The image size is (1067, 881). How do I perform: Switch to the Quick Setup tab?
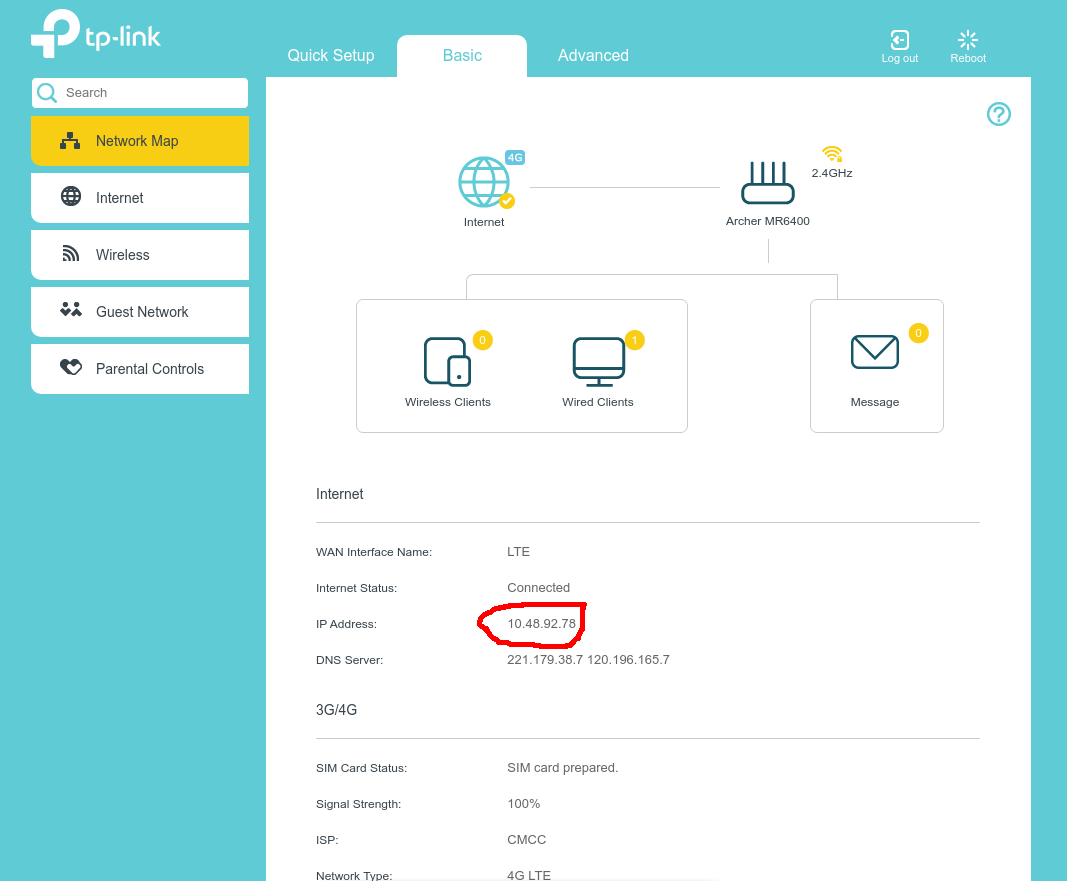point(331,55)
